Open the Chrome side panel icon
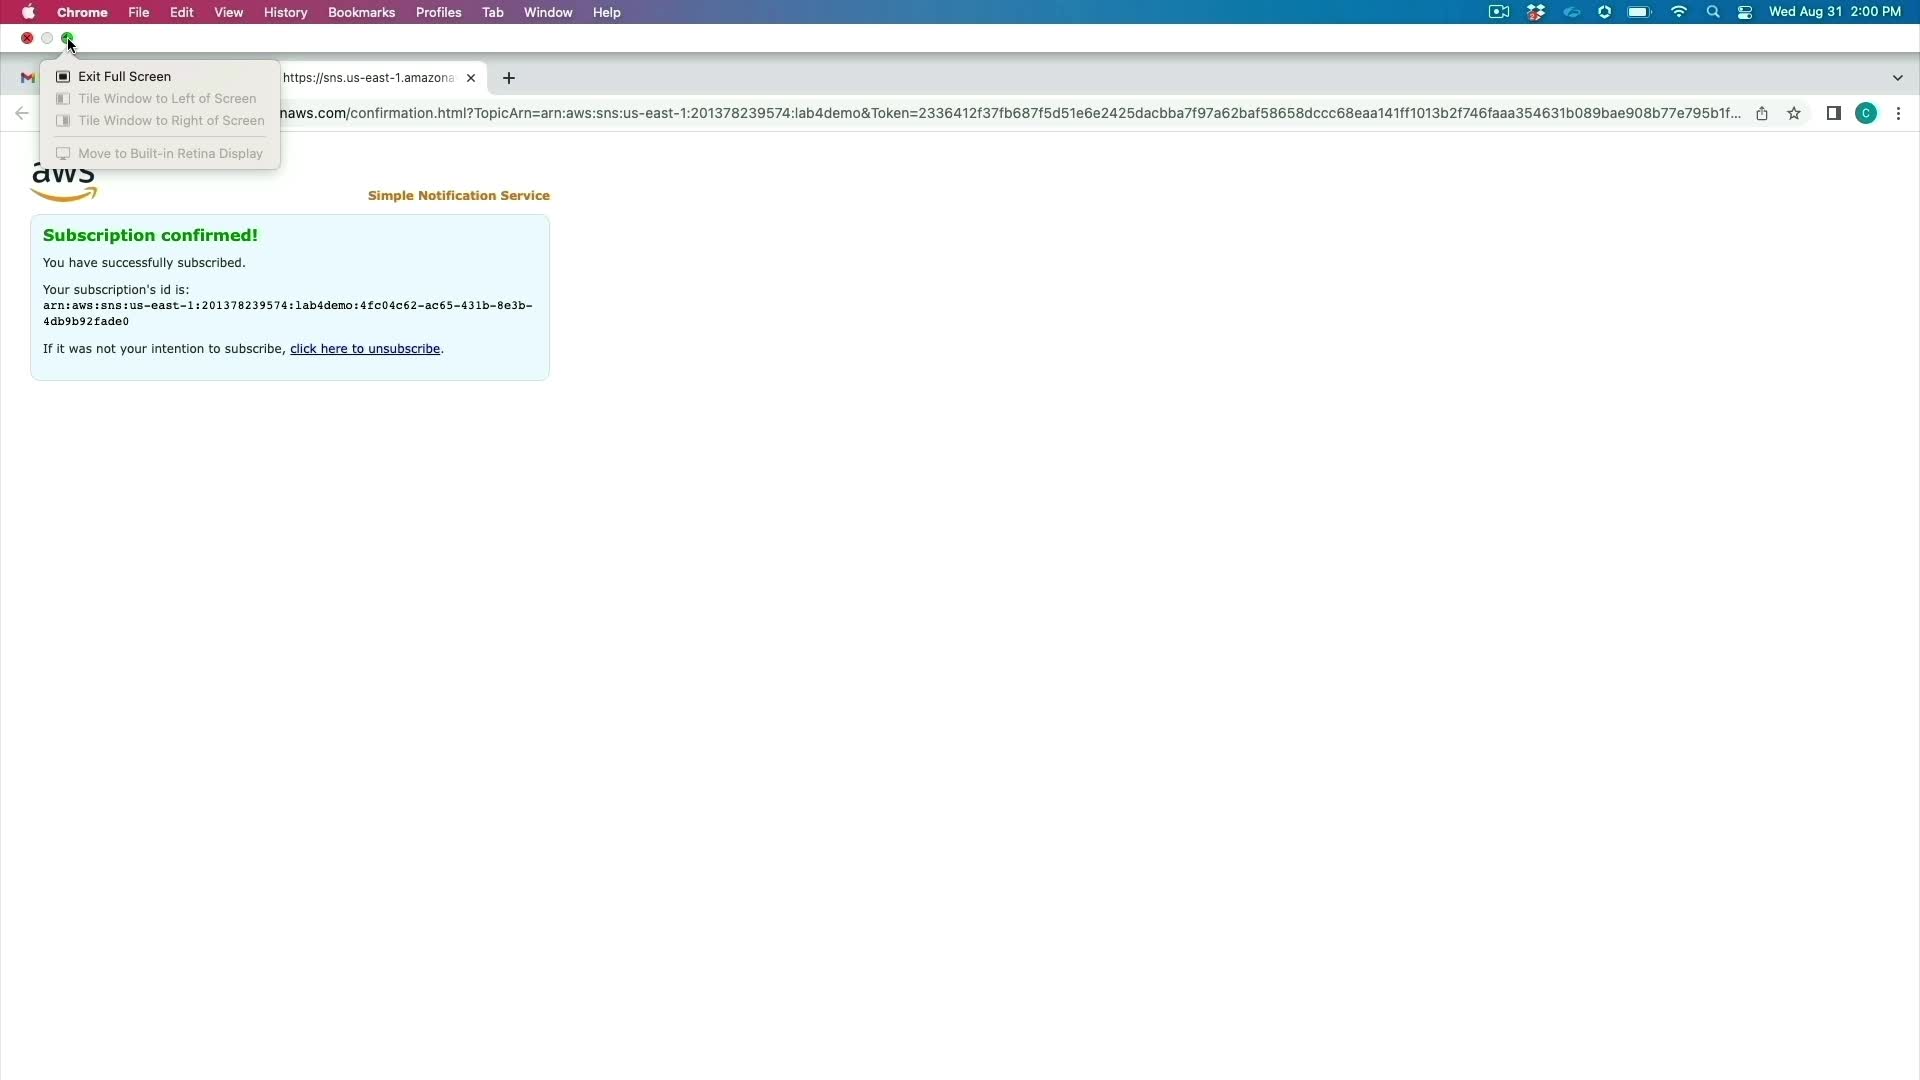The height and width of the screenshot is (1080, 1920). (x=1833, y=114)
